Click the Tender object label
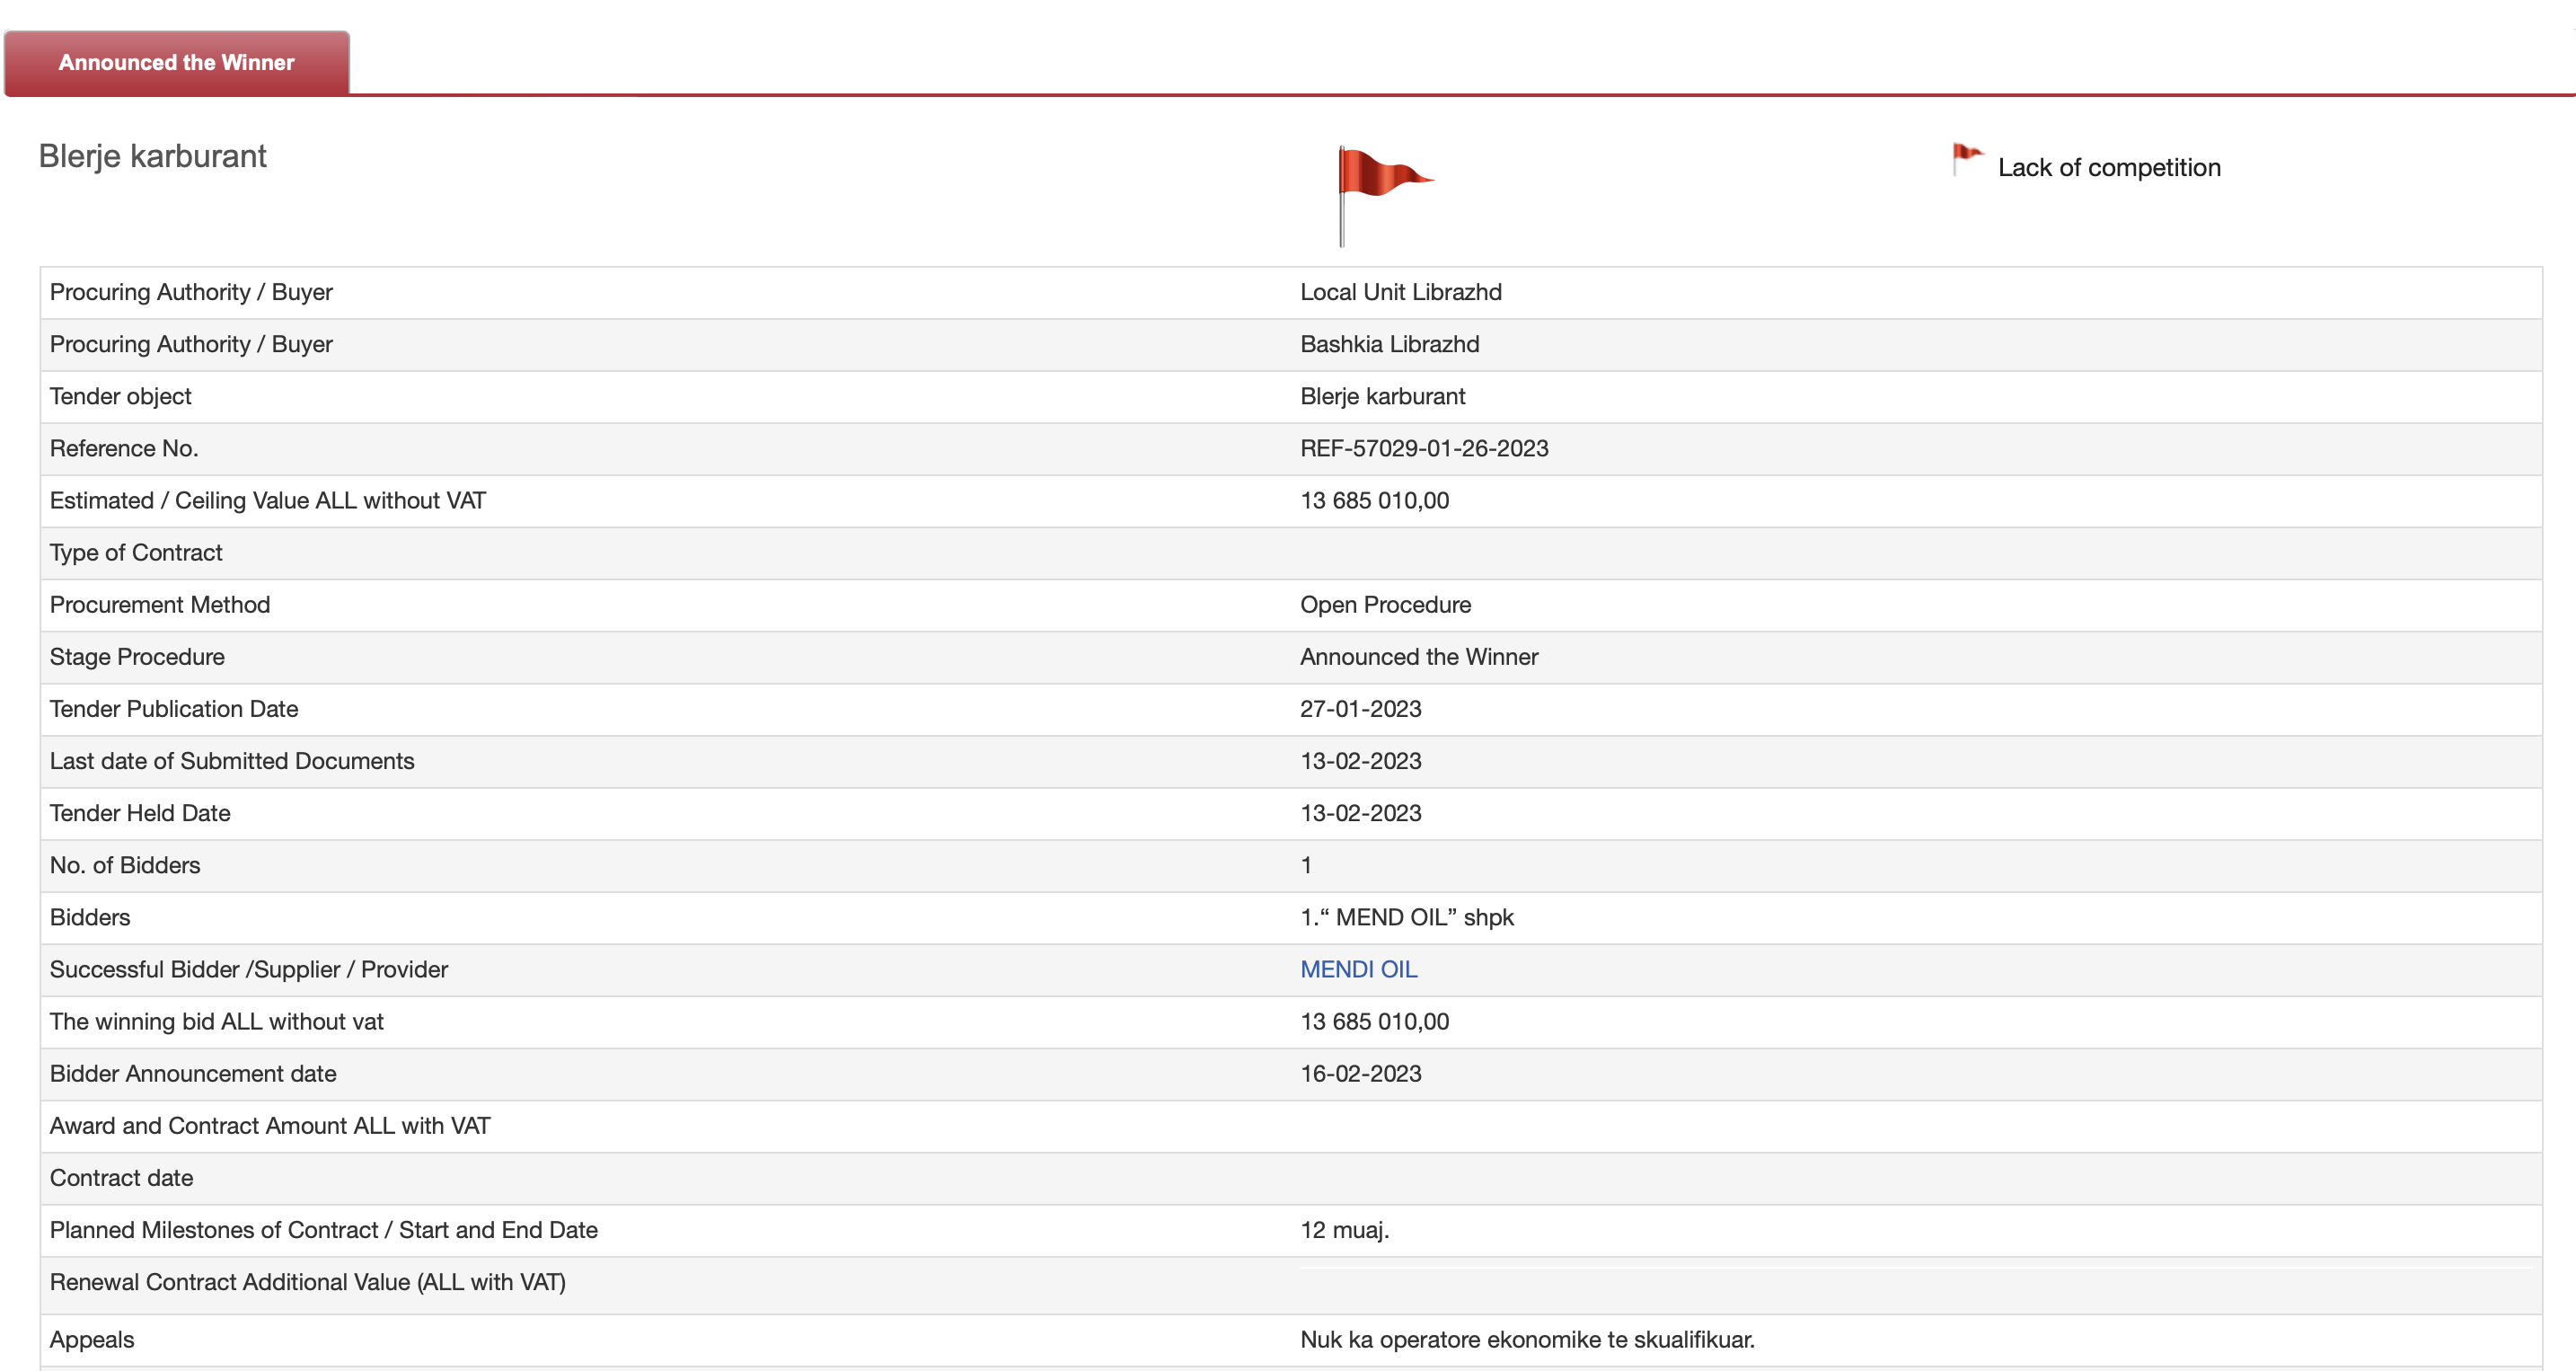This screenshot has height=1371, width=2576. (x=120, y=396)
